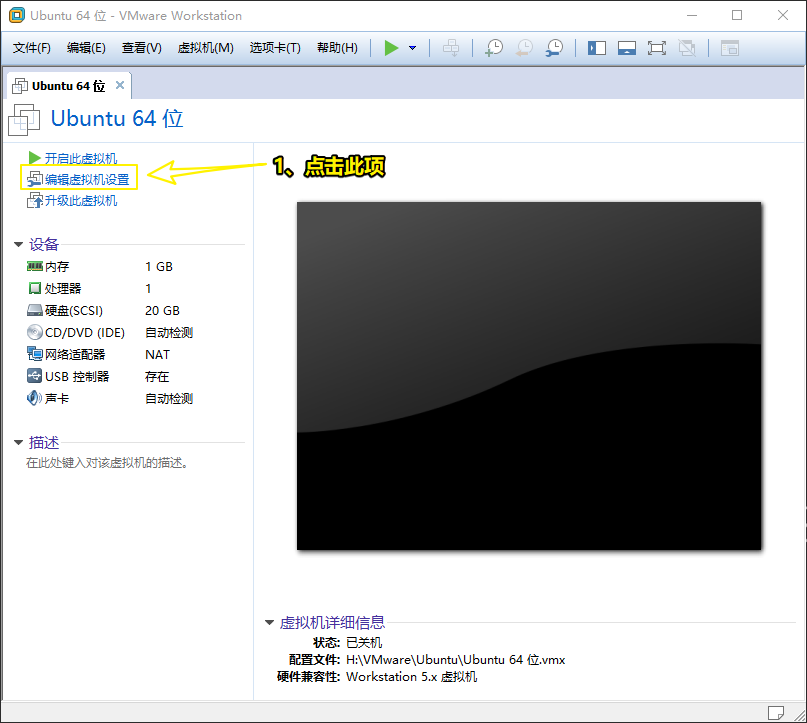Collapse the 设备 section
Image resolution: width=807 pixels, height=723 pixels.
click(x=18, y=244)
